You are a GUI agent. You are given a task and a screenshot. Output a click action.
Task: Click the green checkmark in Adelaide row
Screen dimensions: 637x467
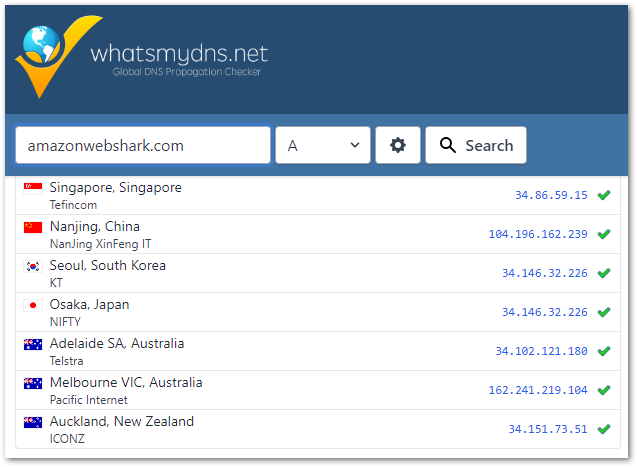[604, 351]
